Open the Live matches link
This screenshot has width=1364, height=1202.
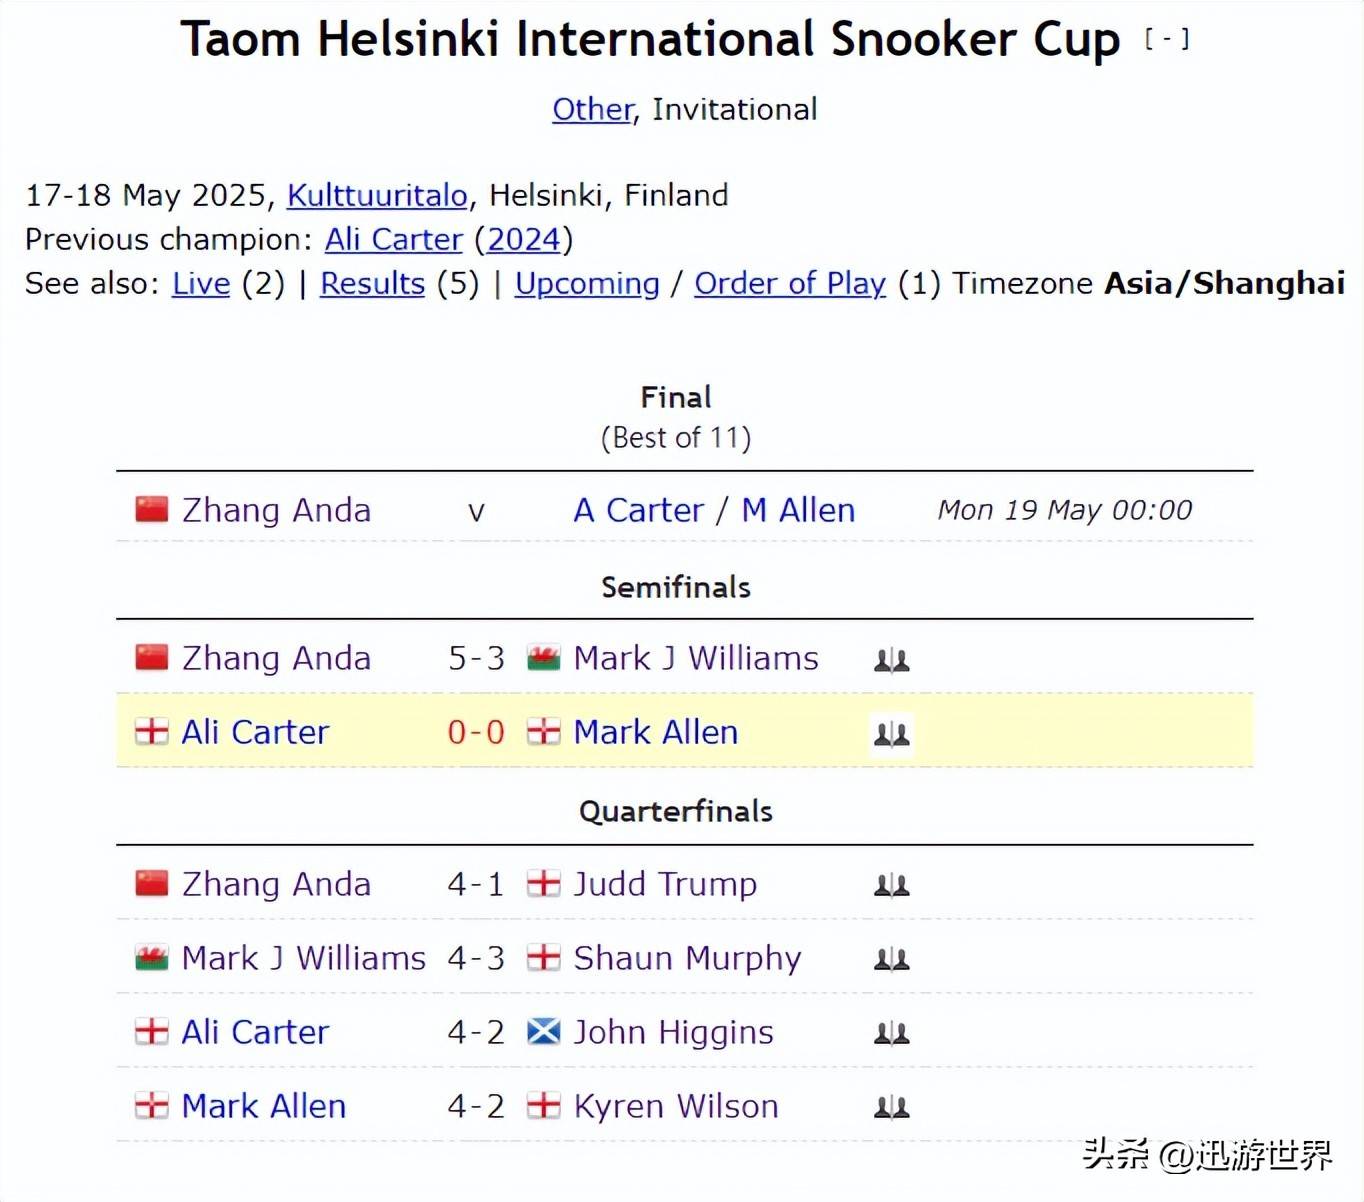(201, 284)
